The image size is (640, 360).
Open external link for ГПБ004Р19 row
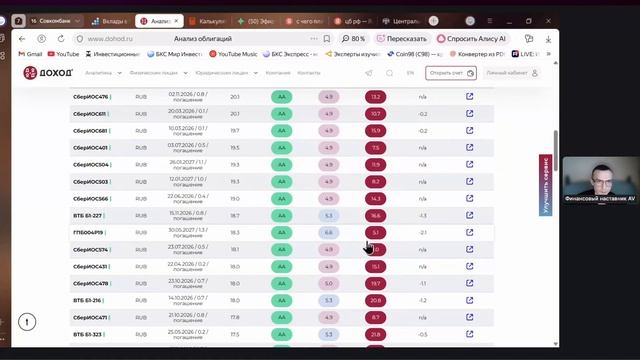(x=469, y=232)
